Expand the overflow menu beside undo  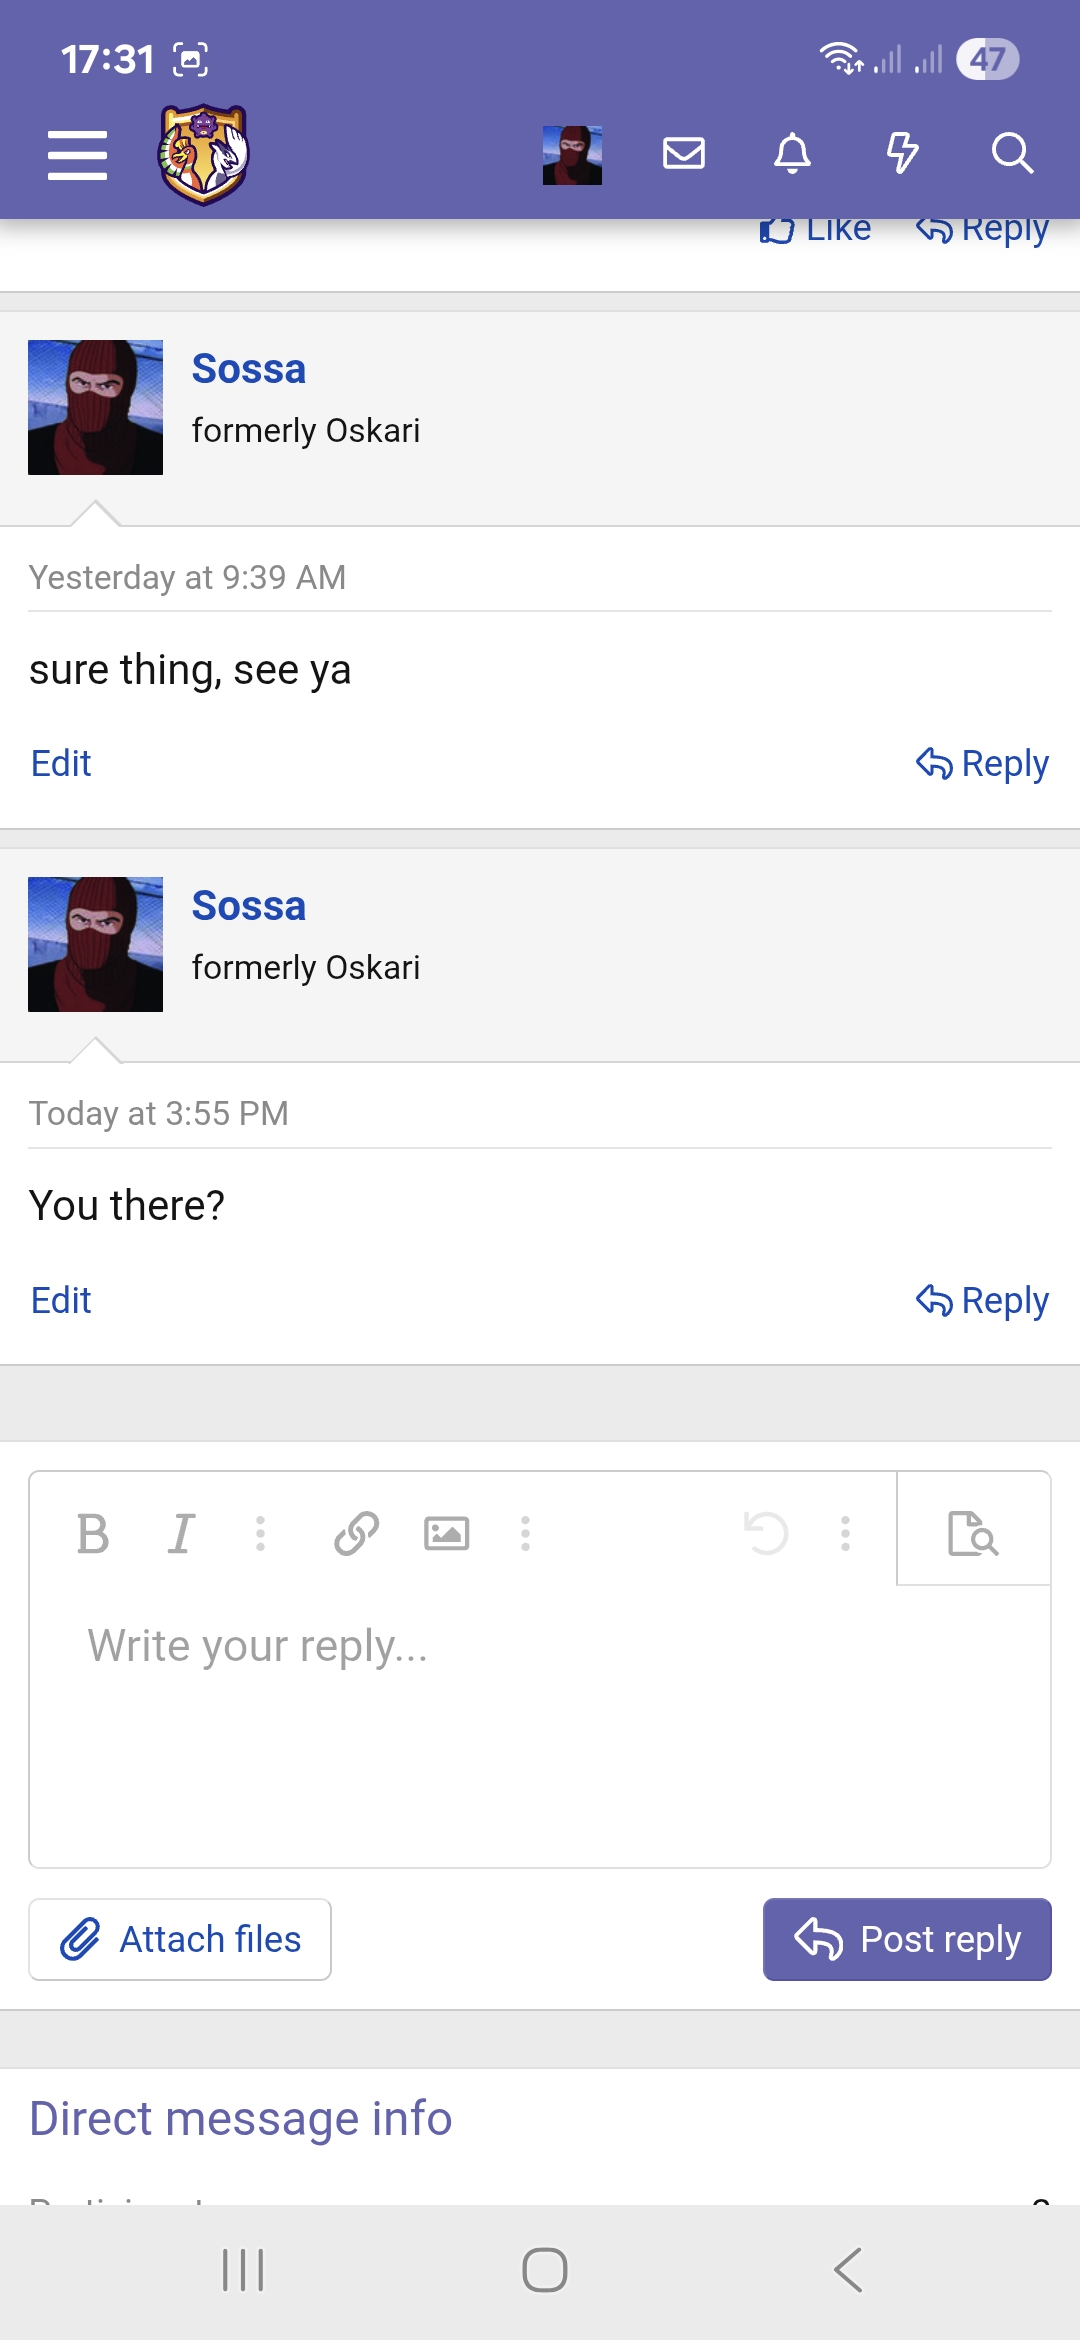point(845,1533)
